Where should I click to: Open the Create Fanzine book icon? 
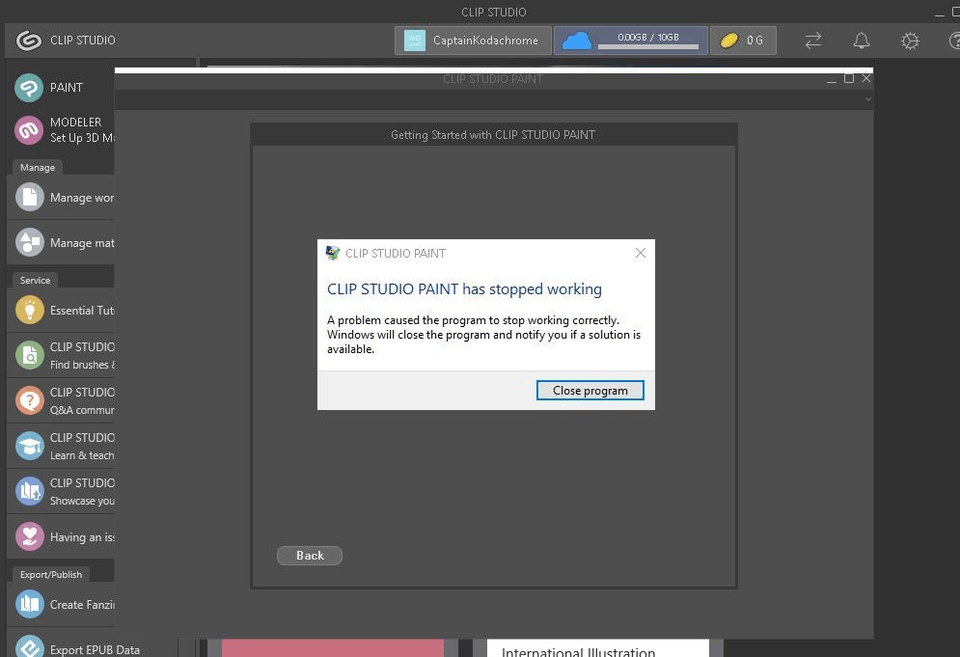tap(29, 604)
